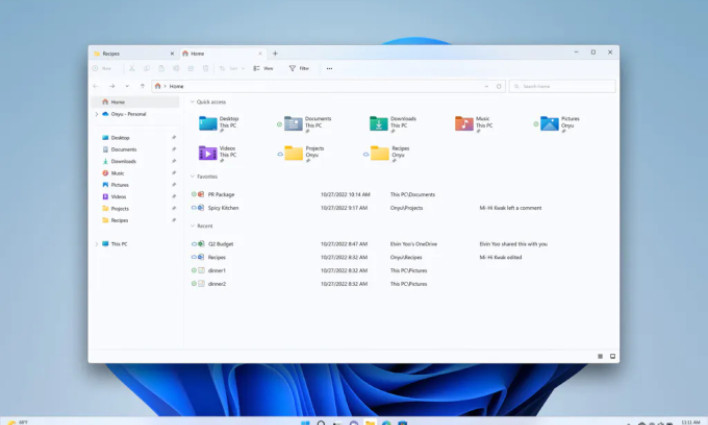
Task: Click the Refresh icon in the address bar
Action: coord(499,86)
